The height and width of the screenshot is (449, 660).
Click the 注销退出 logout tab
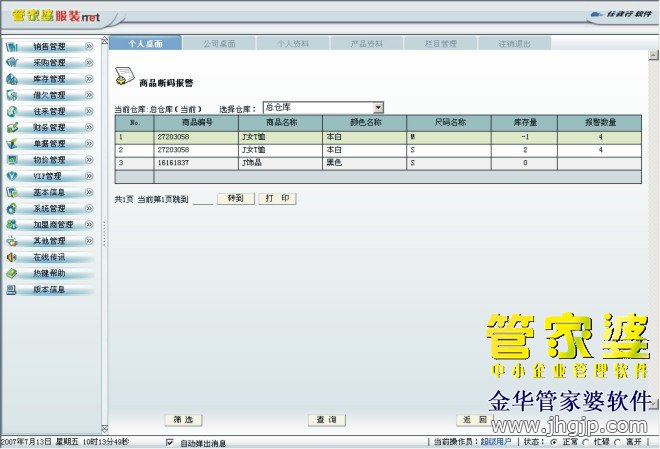tap(514, 43)
